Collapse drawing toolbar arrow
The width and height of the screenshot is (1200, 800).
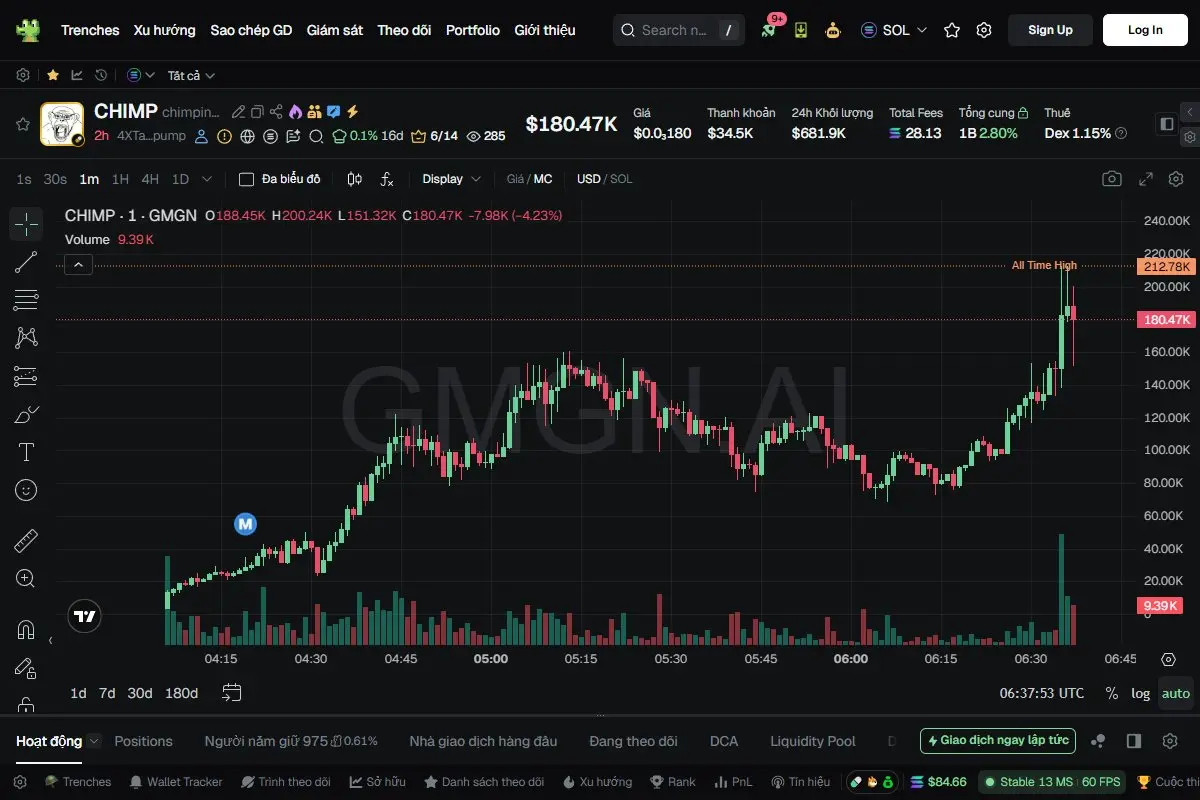tap(50, 640)
